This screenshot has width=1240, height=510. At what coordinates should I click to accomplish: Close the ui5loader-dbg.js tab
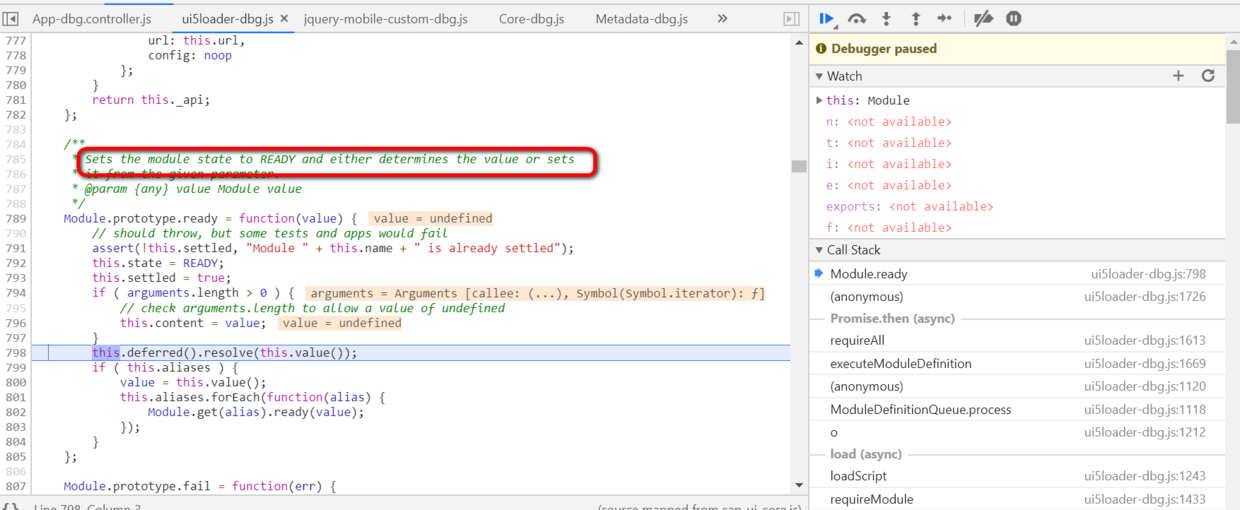pyautogui.click(x=284, y=19)
